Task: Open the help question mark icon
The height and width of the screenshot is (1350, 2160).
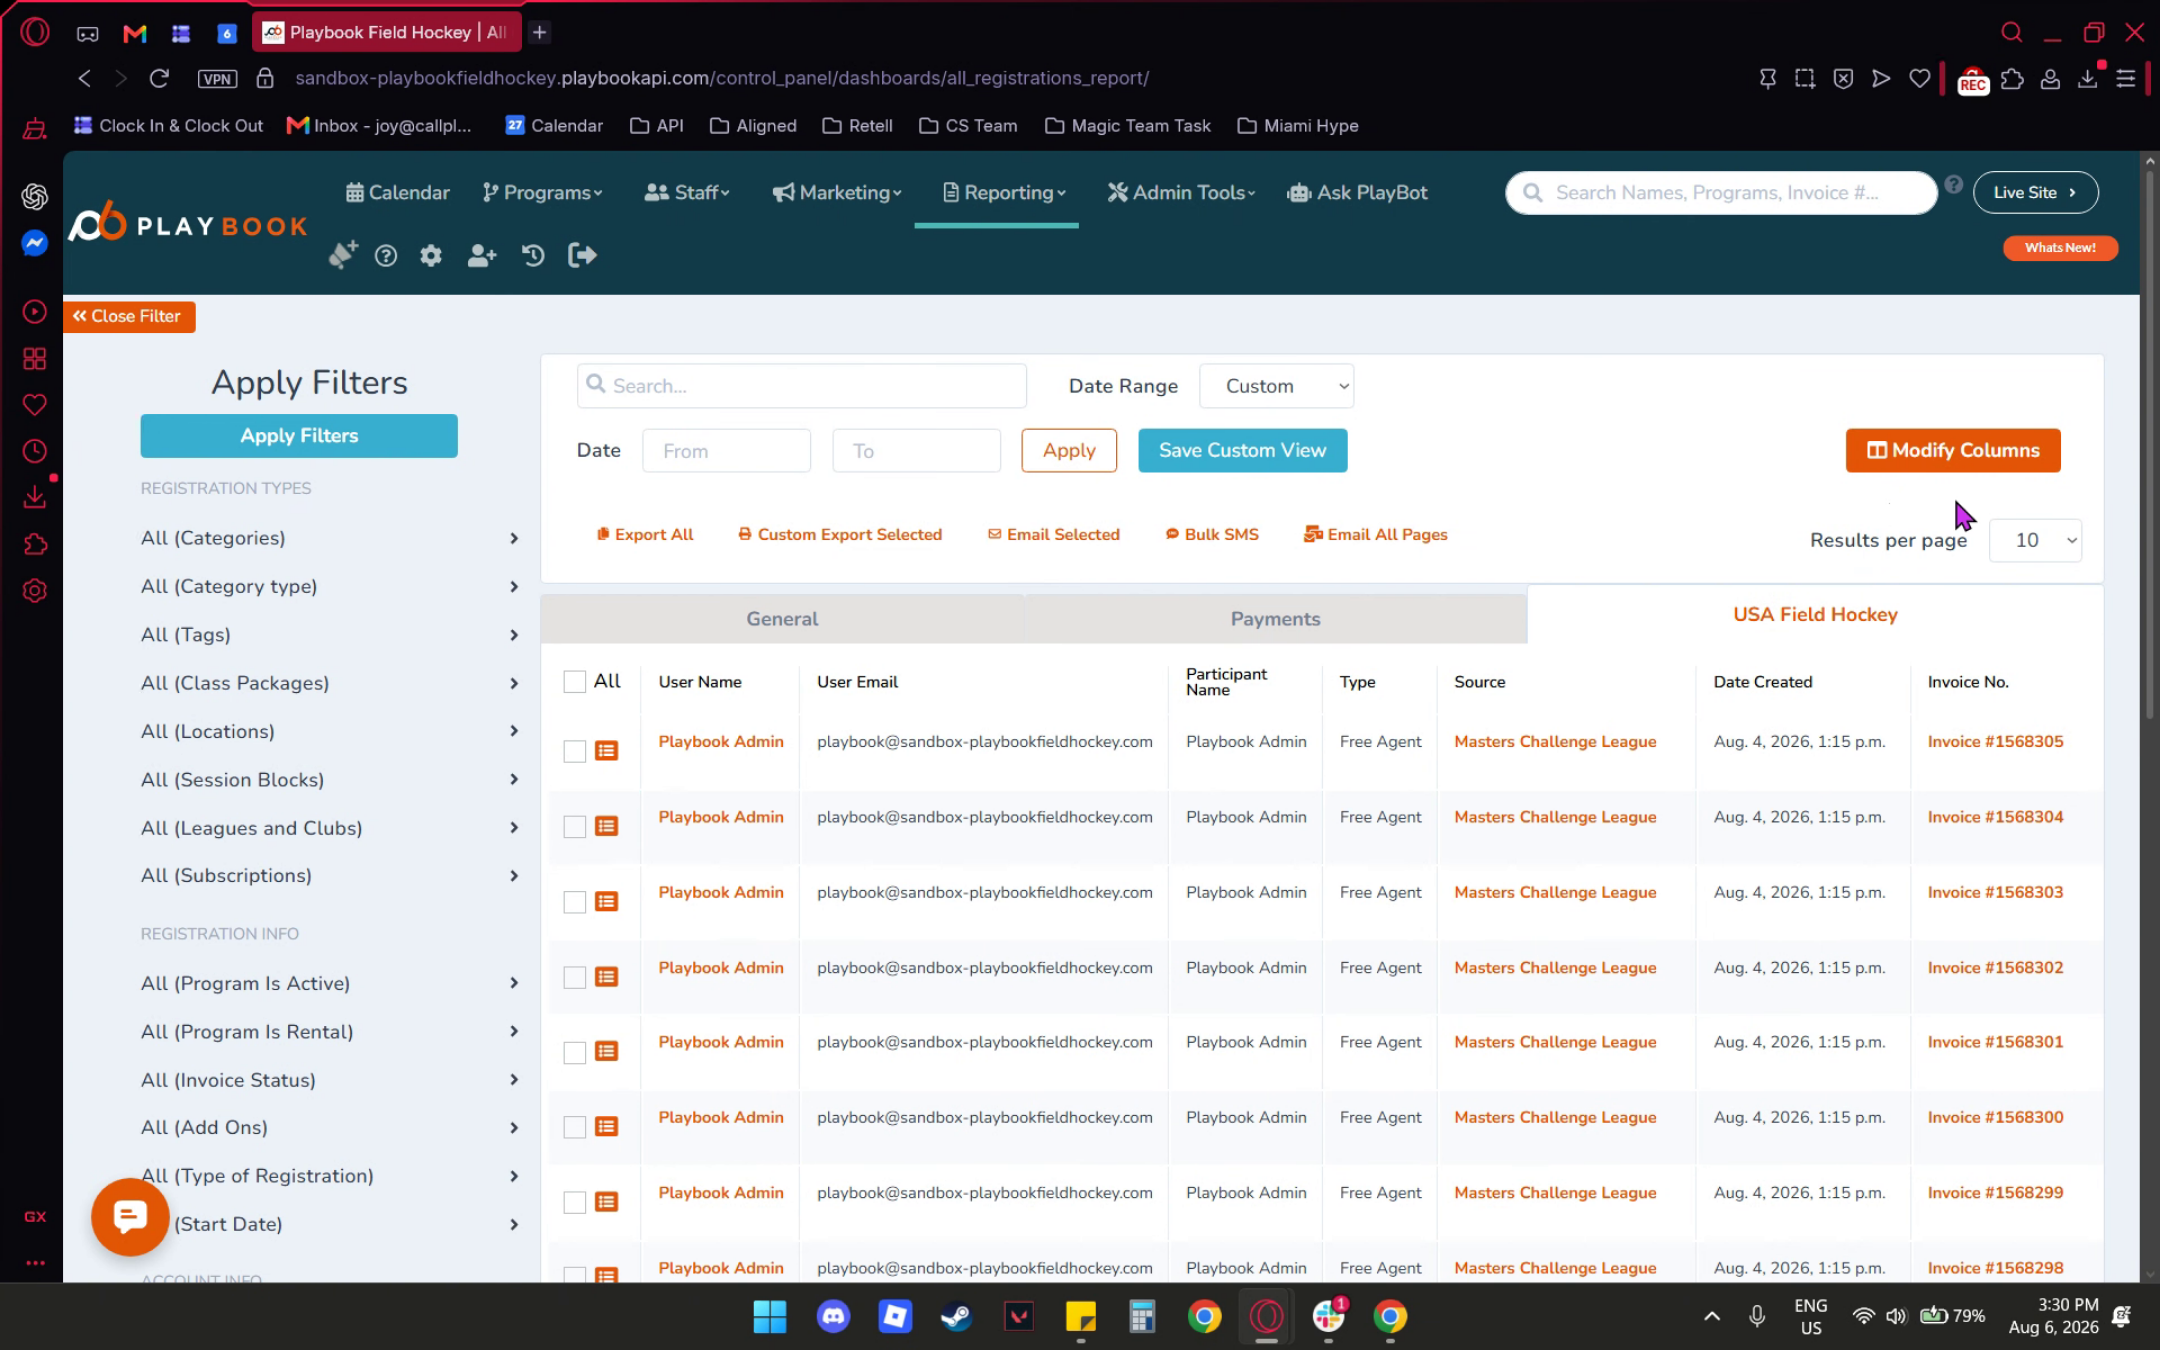Action: point(386,256)
